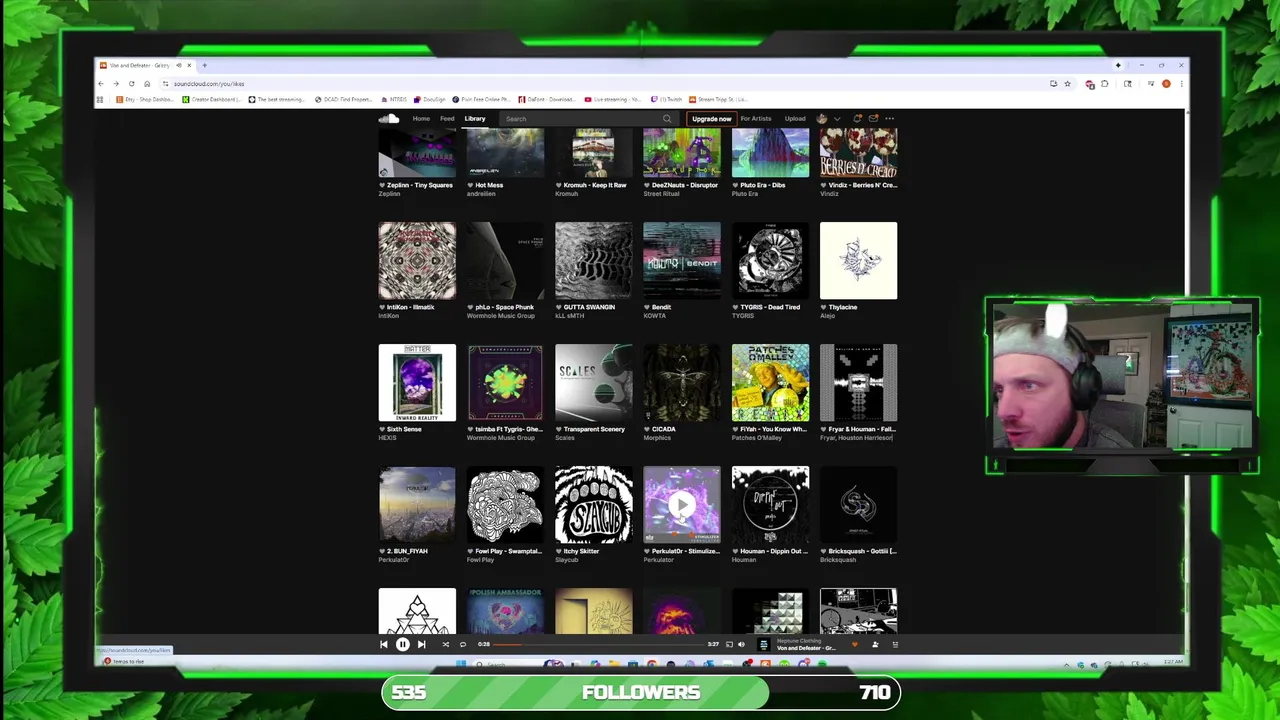Click play overlay on Perkulat0r Stimulize artwork

(682, 505)
